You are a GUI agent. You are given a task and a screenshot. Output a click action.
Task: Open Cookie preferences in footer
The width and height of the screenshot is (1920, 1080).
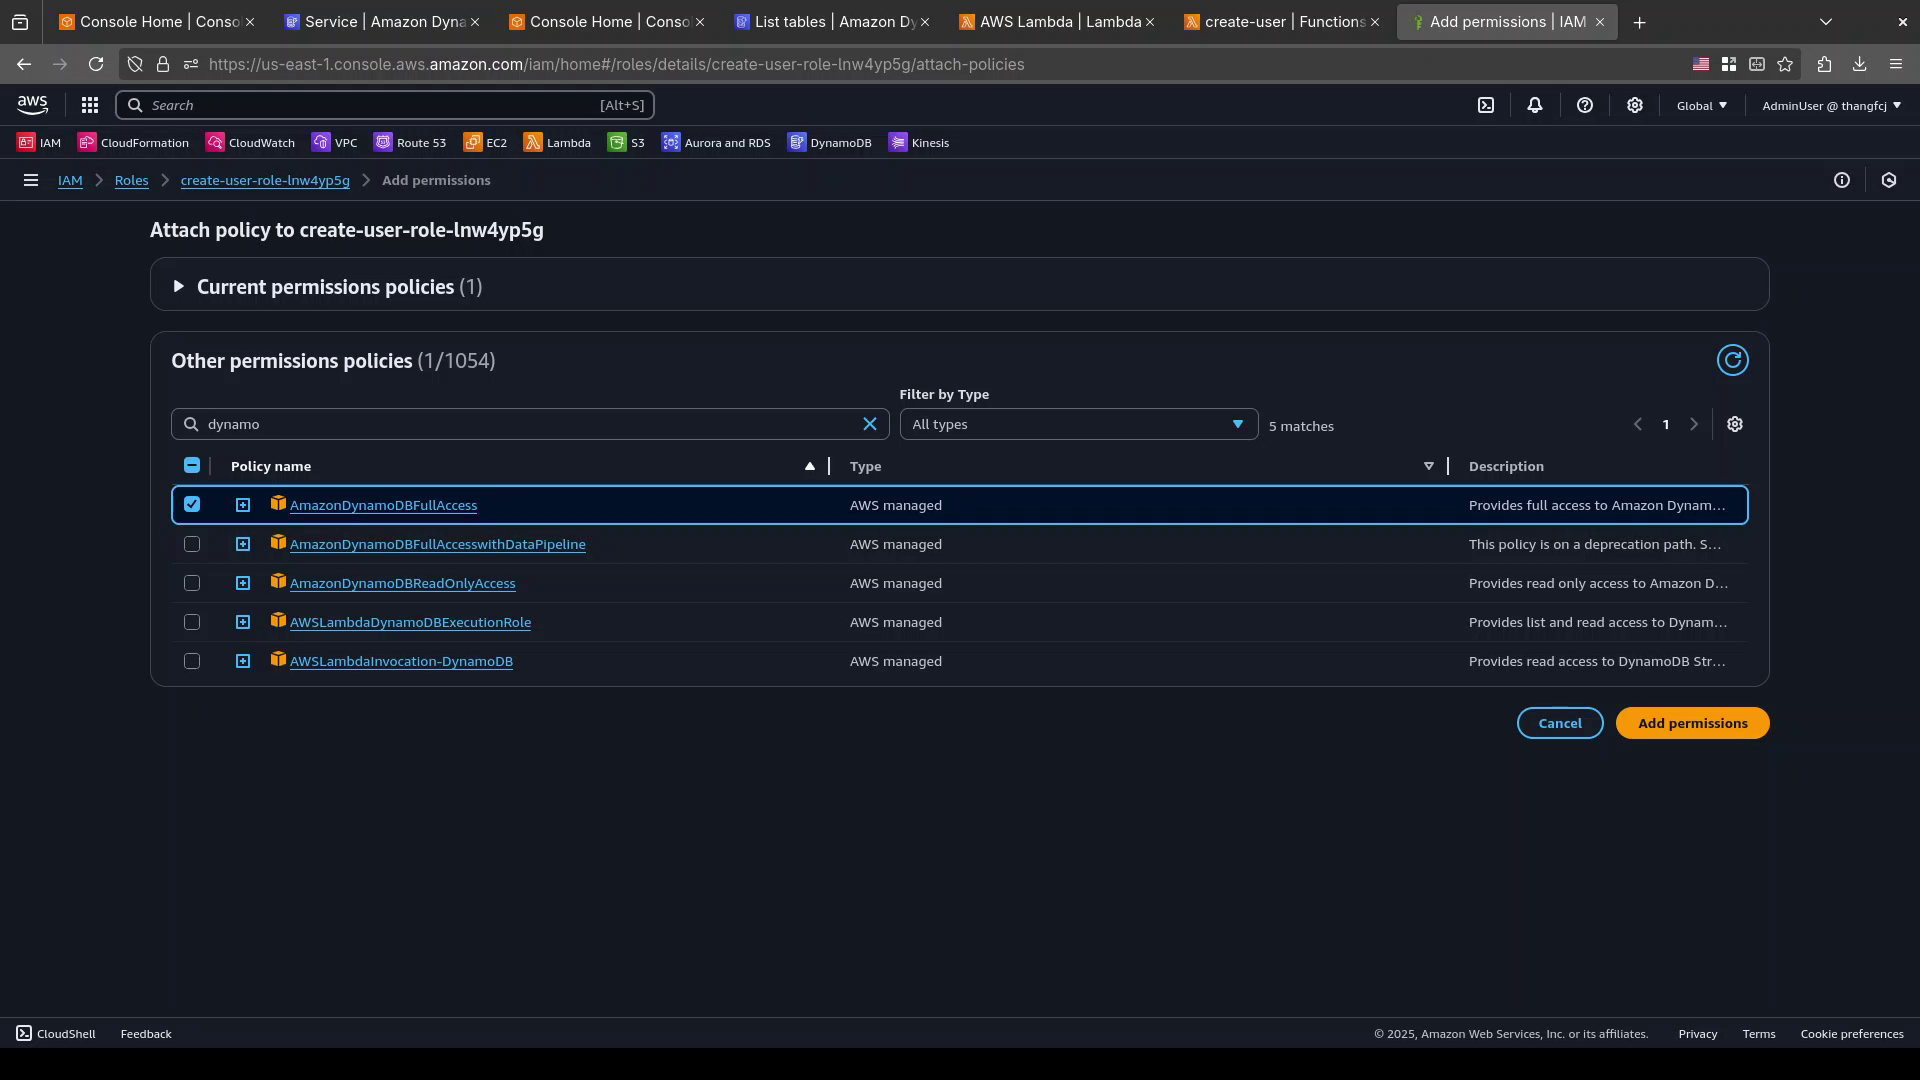pos(1852,1034)
